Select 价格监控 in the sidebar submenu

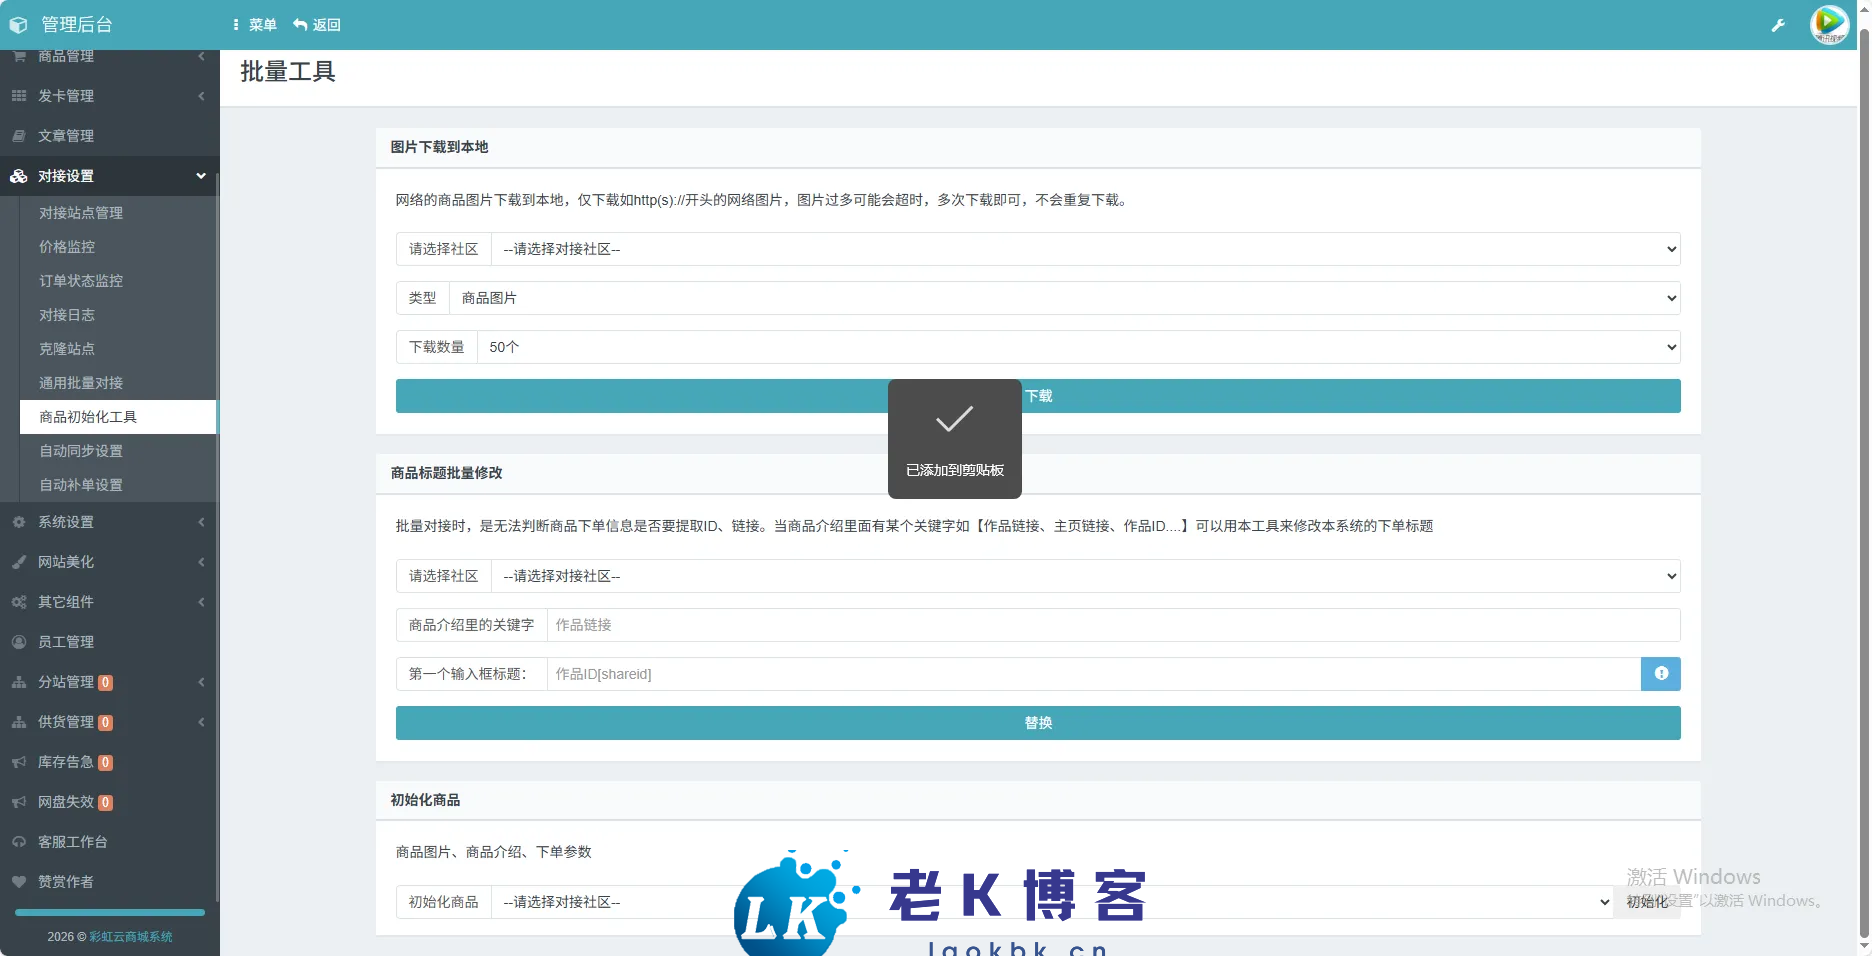[x=67, y=247]
